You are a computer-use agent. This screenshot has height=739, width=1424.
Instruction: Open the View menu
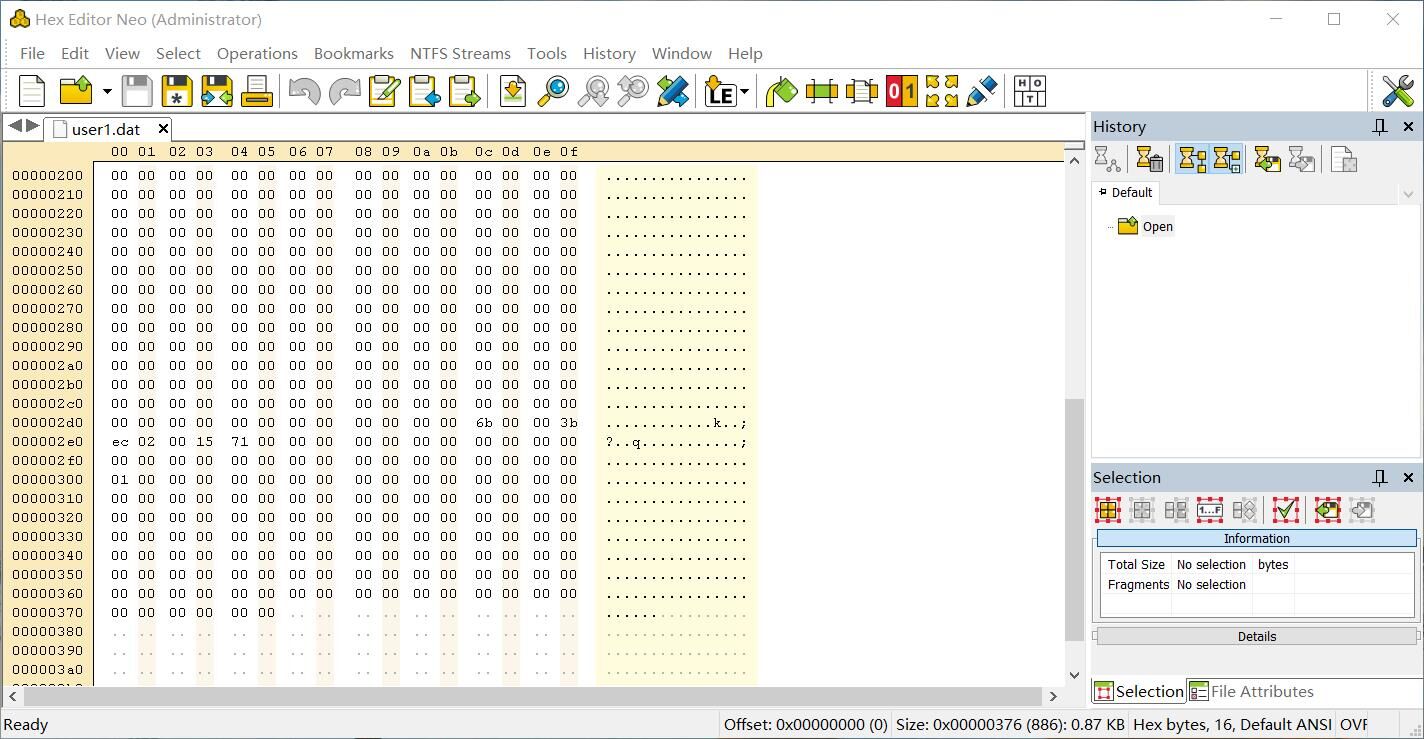click(x=122, y=53)
